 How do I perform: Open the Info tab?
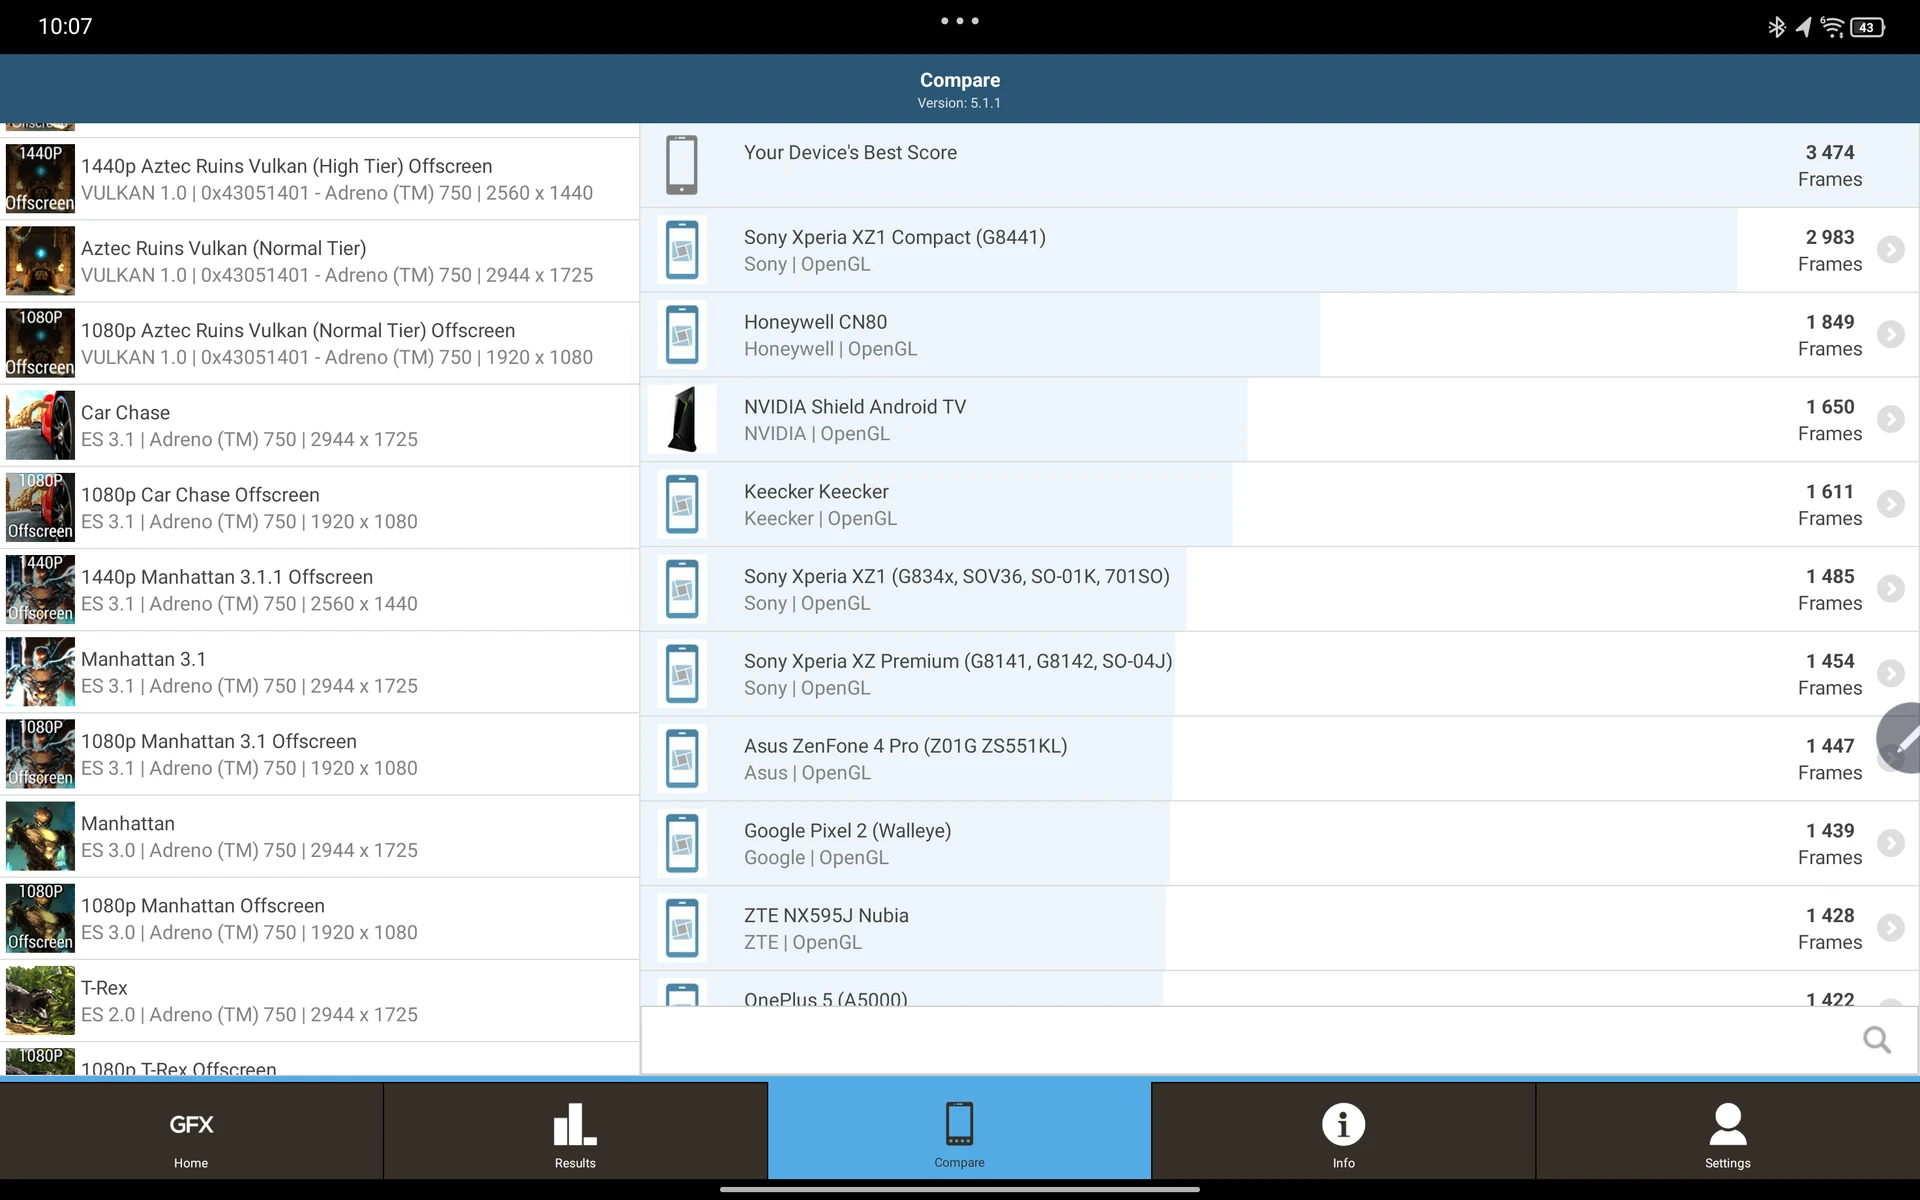click(x=1343, y=1131)
